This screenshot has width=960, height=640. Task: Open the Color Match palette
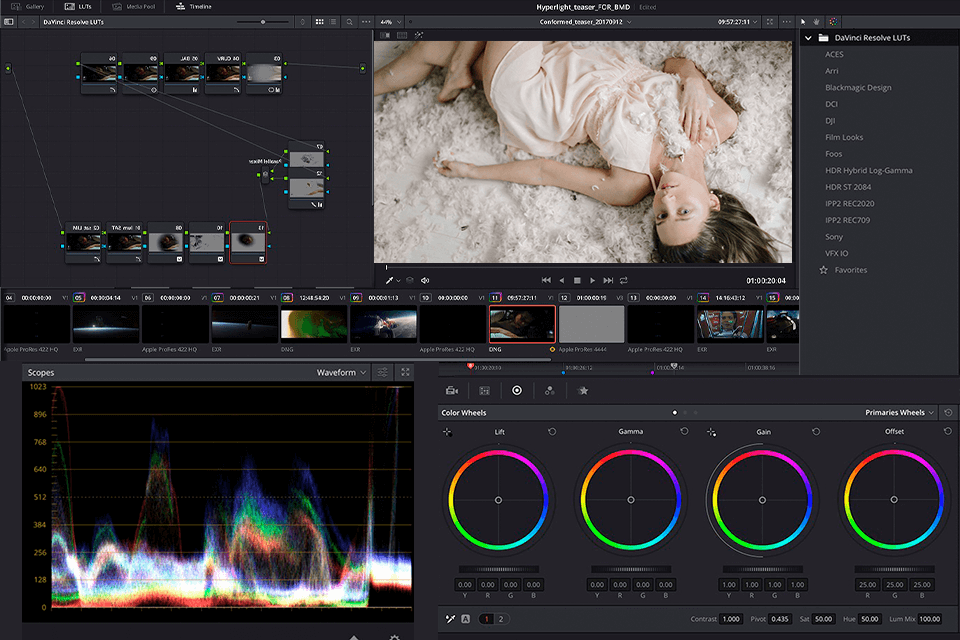pos(484,390)
